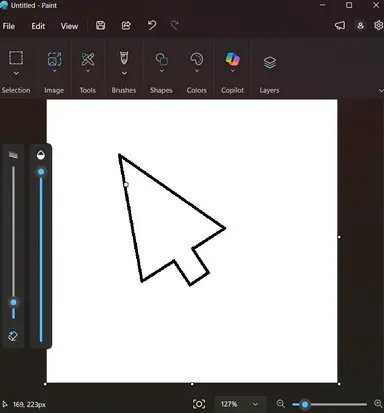
Task: Open the Edit menu
Action: tap(38, 26)
